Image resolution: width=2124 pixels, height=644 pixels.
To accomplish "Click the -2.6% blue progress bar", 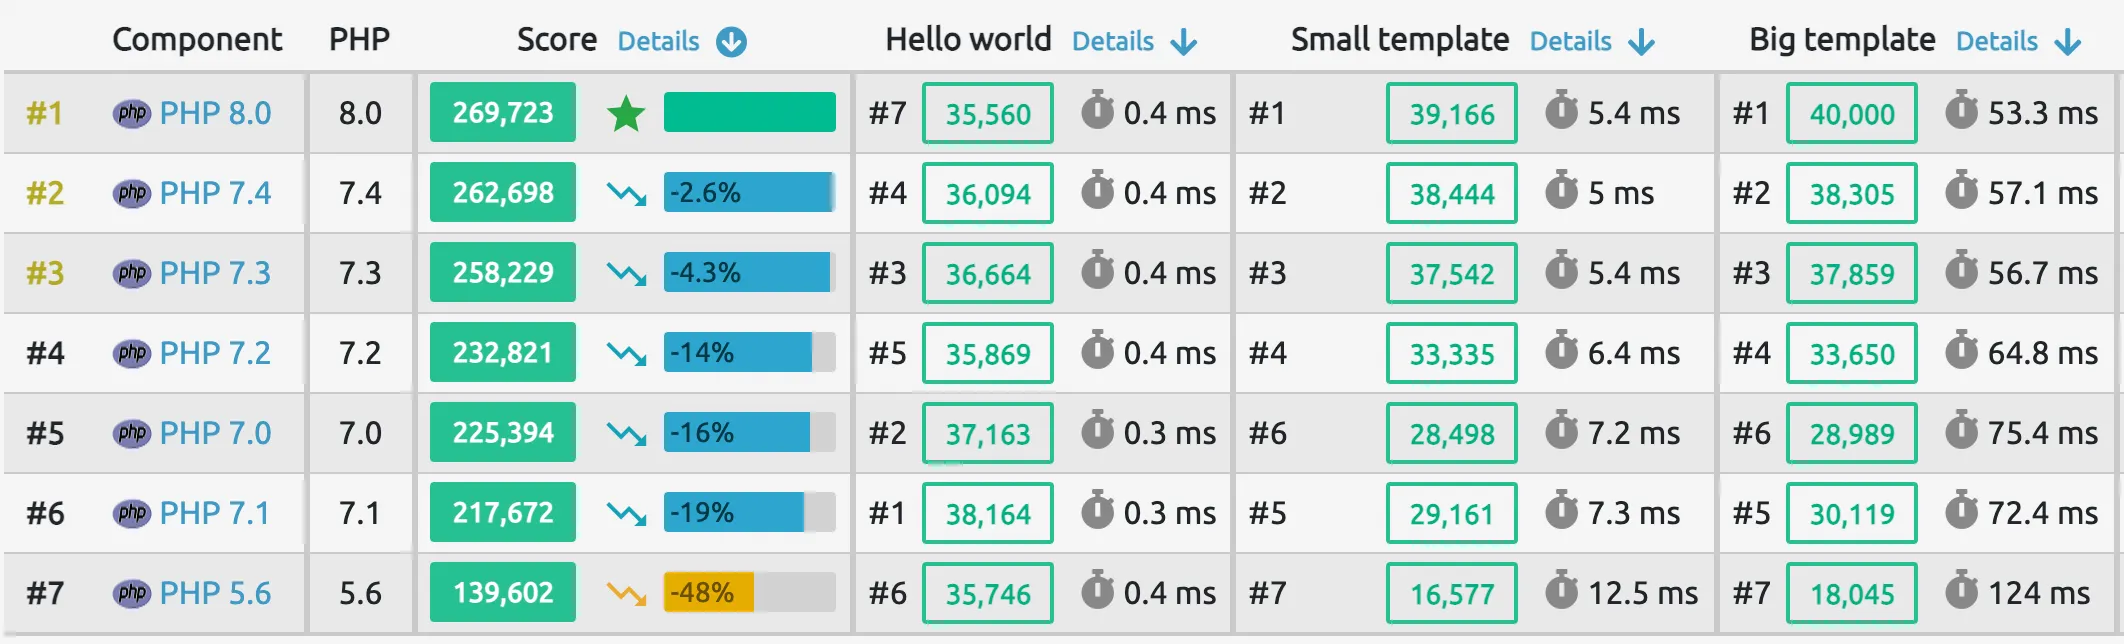I will pyautogui.click(x=750, y=192).
